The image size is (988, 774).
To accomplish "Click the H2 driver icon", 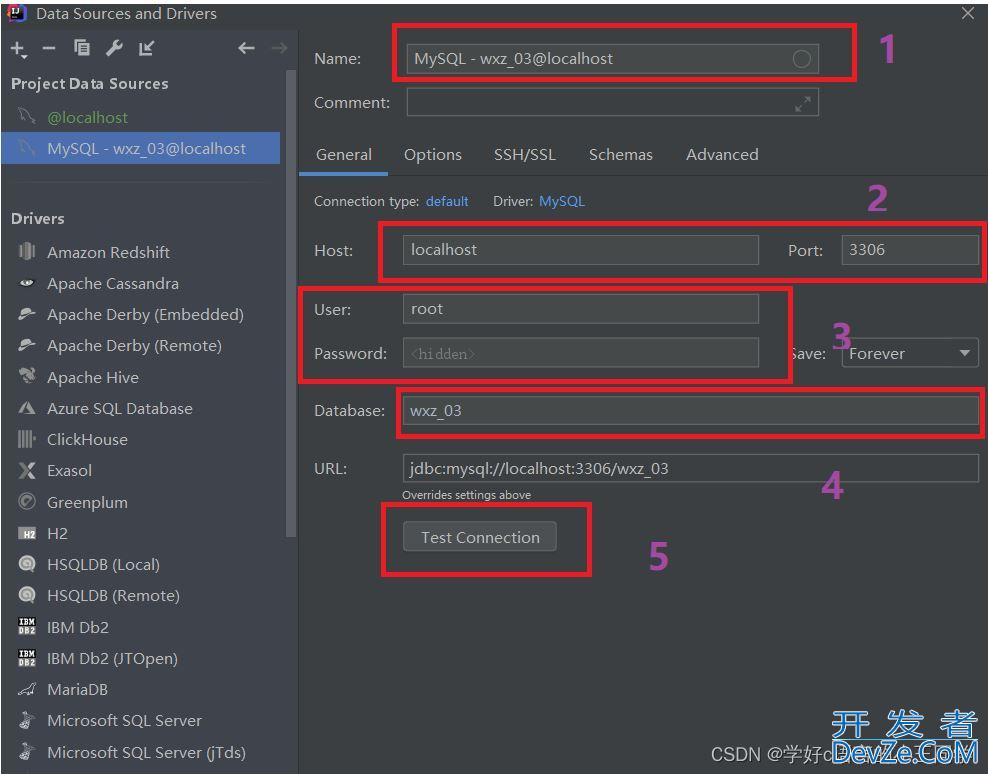I will tap(27, 534).
